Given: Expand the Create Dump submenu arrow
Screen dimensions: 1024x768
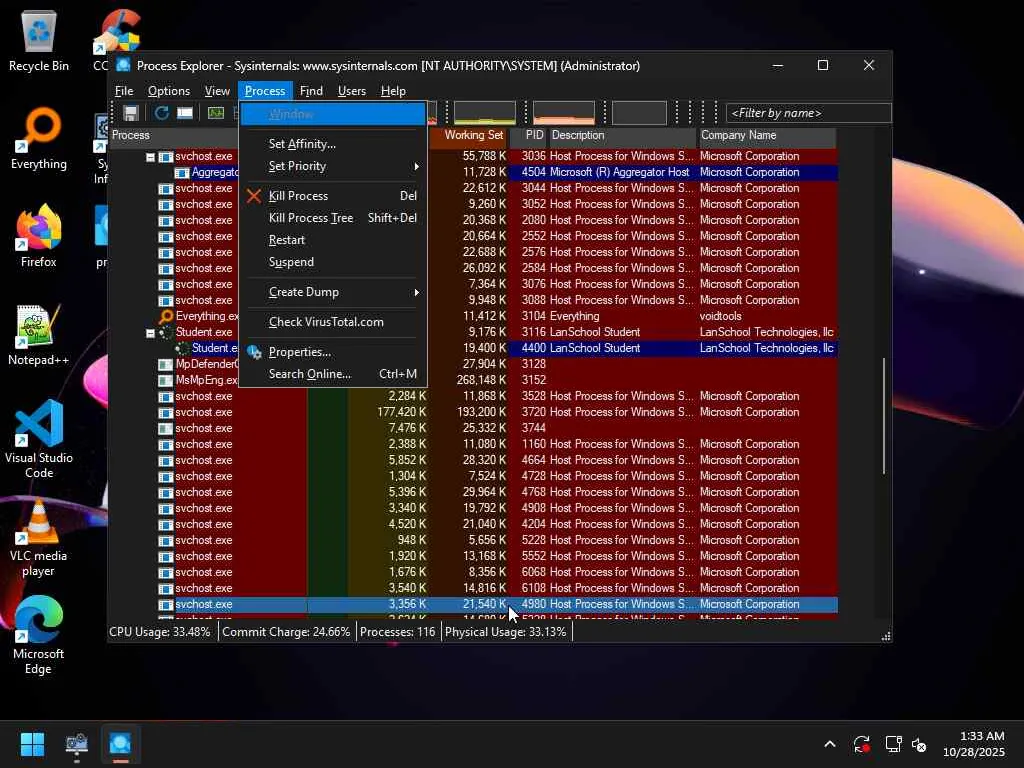Looking at the screenshot, I should [x=416, y=293].
